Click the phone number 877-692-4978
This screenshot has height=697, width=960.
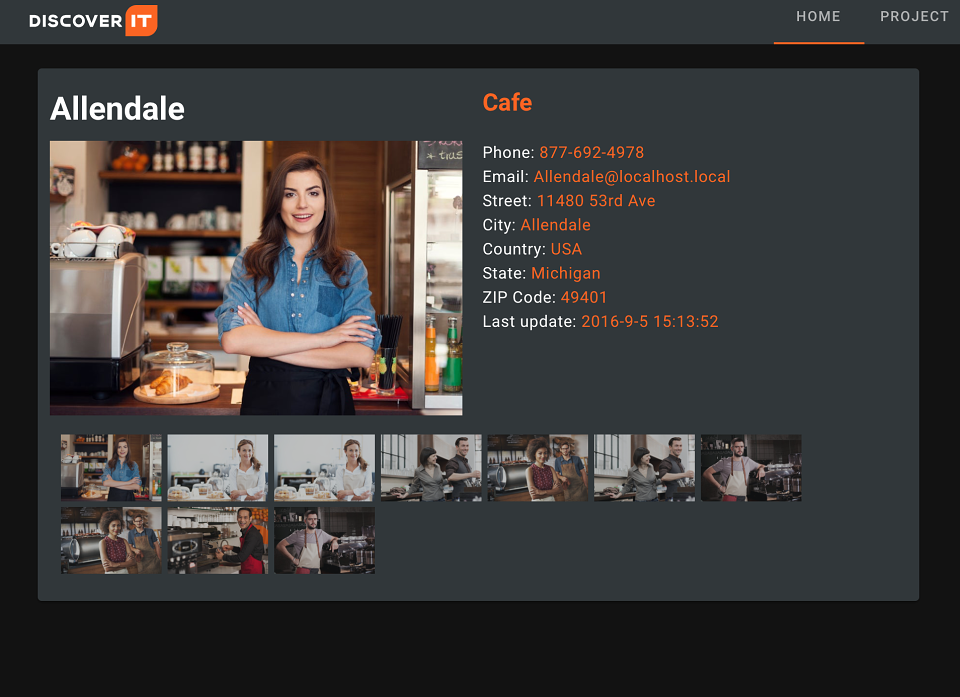click(x=591, y=153)
